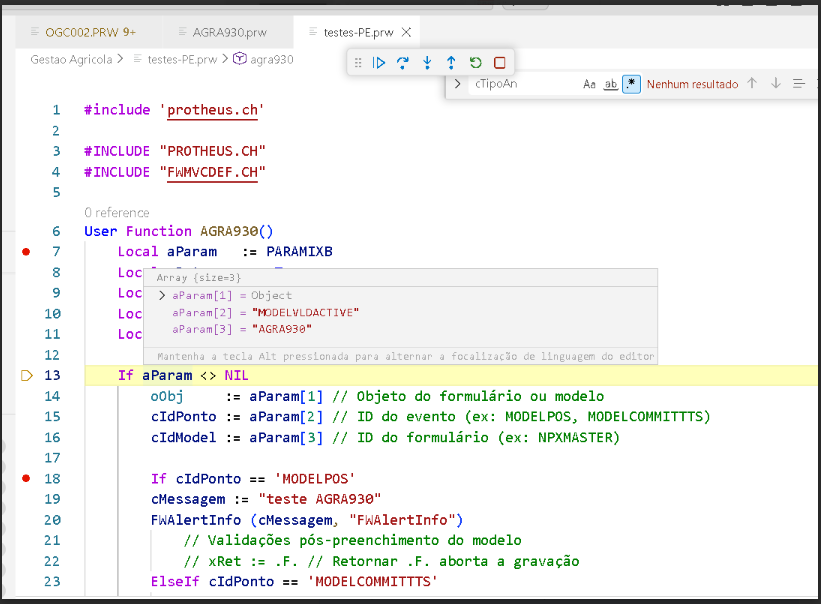Expand aParam[1] Object in hover popup

[162, 295]
